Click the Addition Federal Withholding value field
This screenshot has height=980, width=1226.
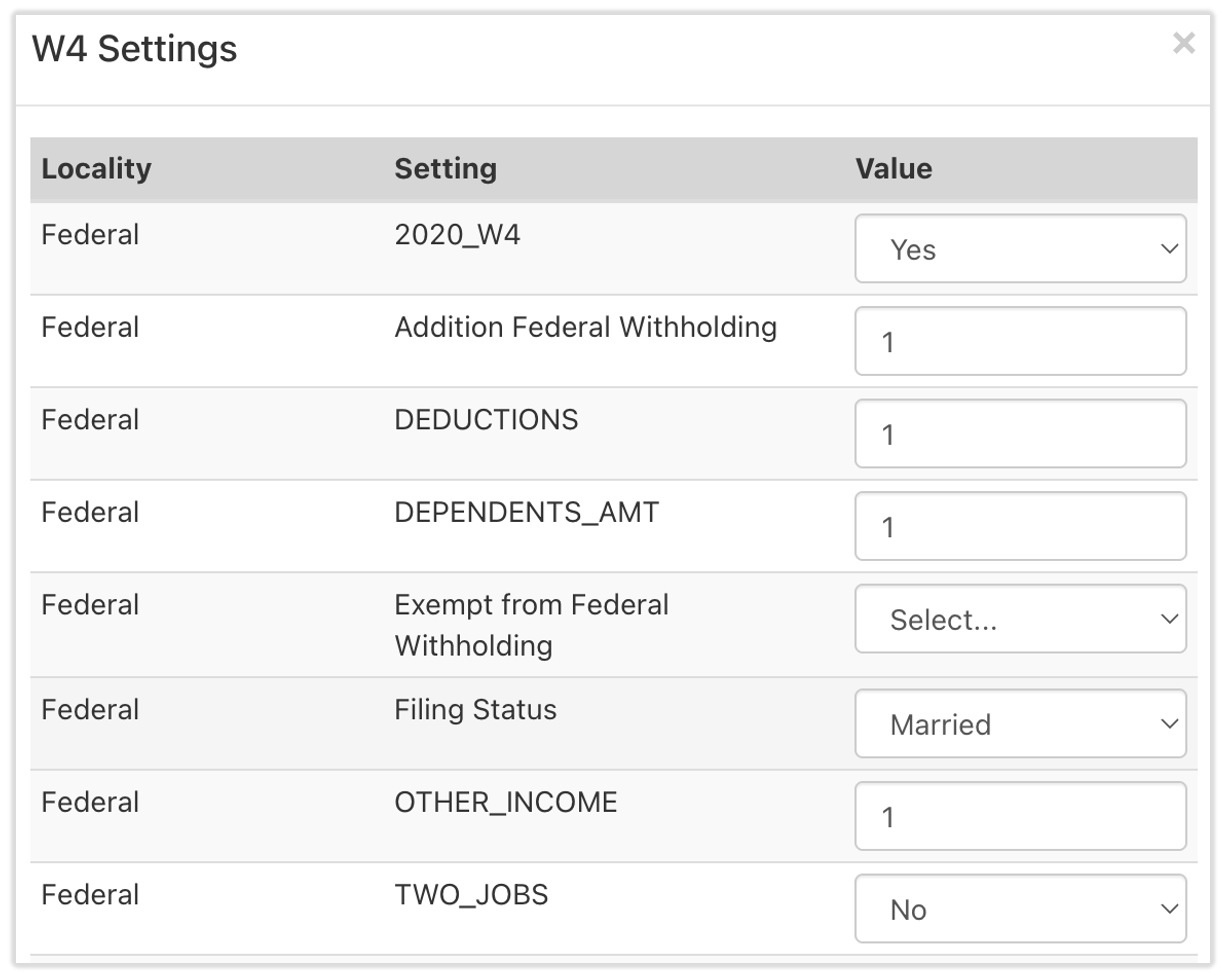[1020, 342]
